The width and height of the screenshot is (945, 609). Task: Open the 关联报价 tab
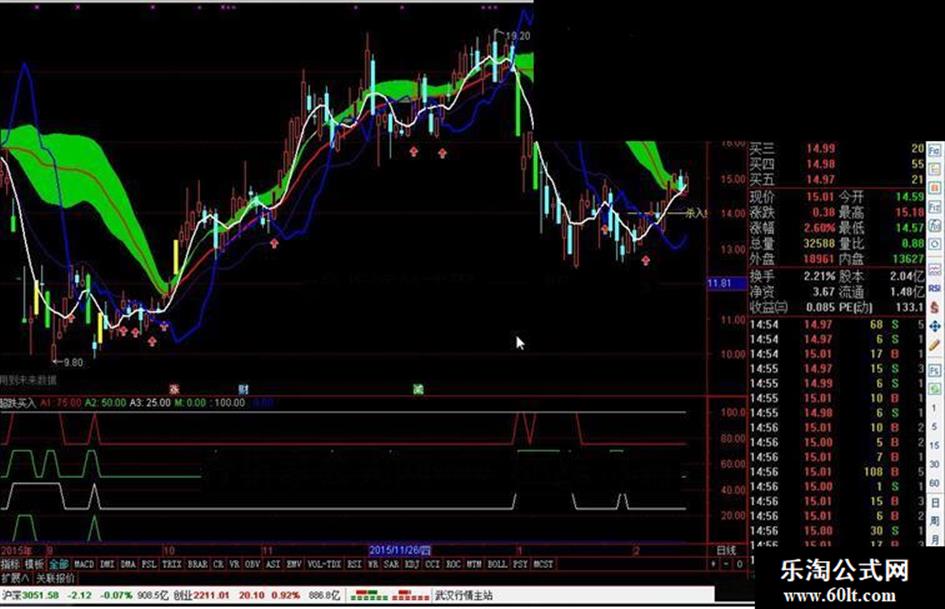55,578
